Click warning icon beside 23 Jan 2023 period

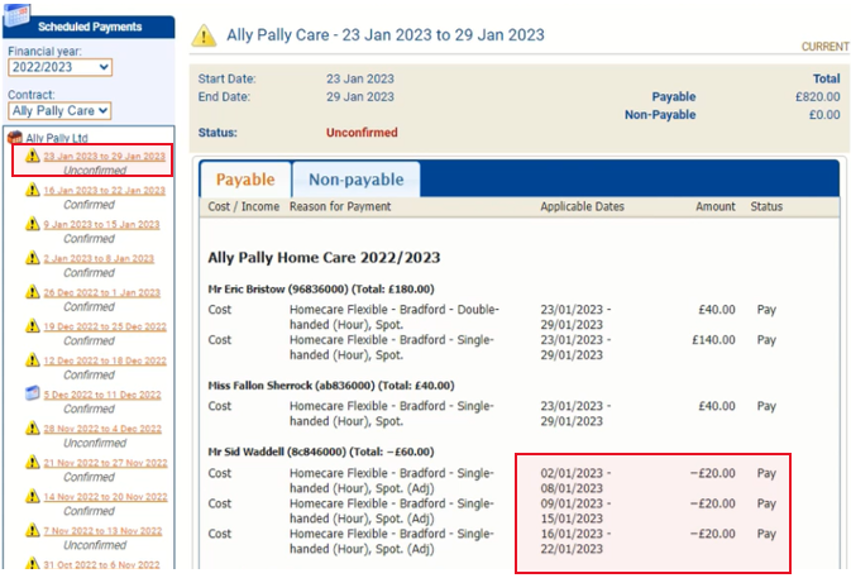pyautogui.click(x=33, y=156)
